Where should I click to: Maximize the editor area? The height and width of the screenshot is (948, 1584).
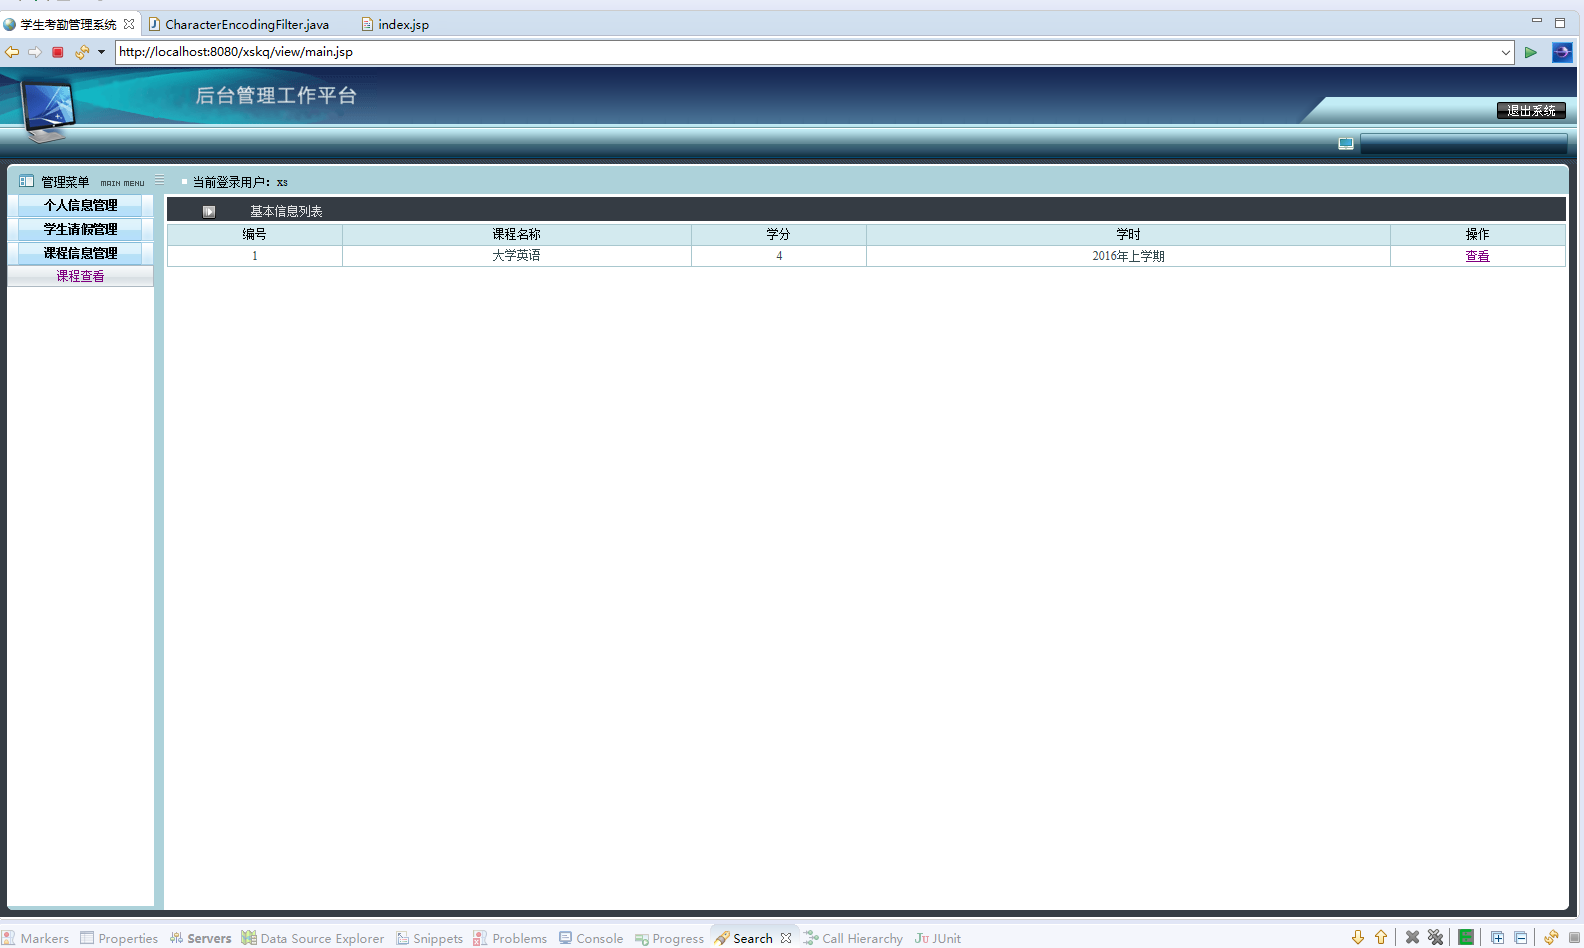pyautogui.click(x=1560, y=22)
